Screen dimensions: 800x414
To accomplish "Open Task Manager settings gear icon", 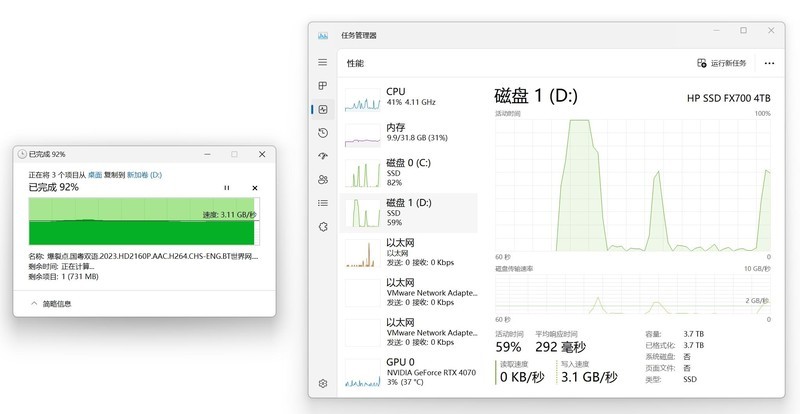I will (322, 383).
